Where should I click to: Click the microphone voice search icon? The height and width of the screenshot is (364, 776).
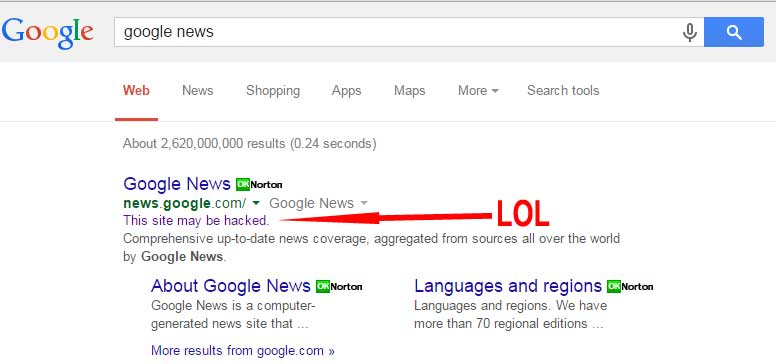click(x=689, y=33)
